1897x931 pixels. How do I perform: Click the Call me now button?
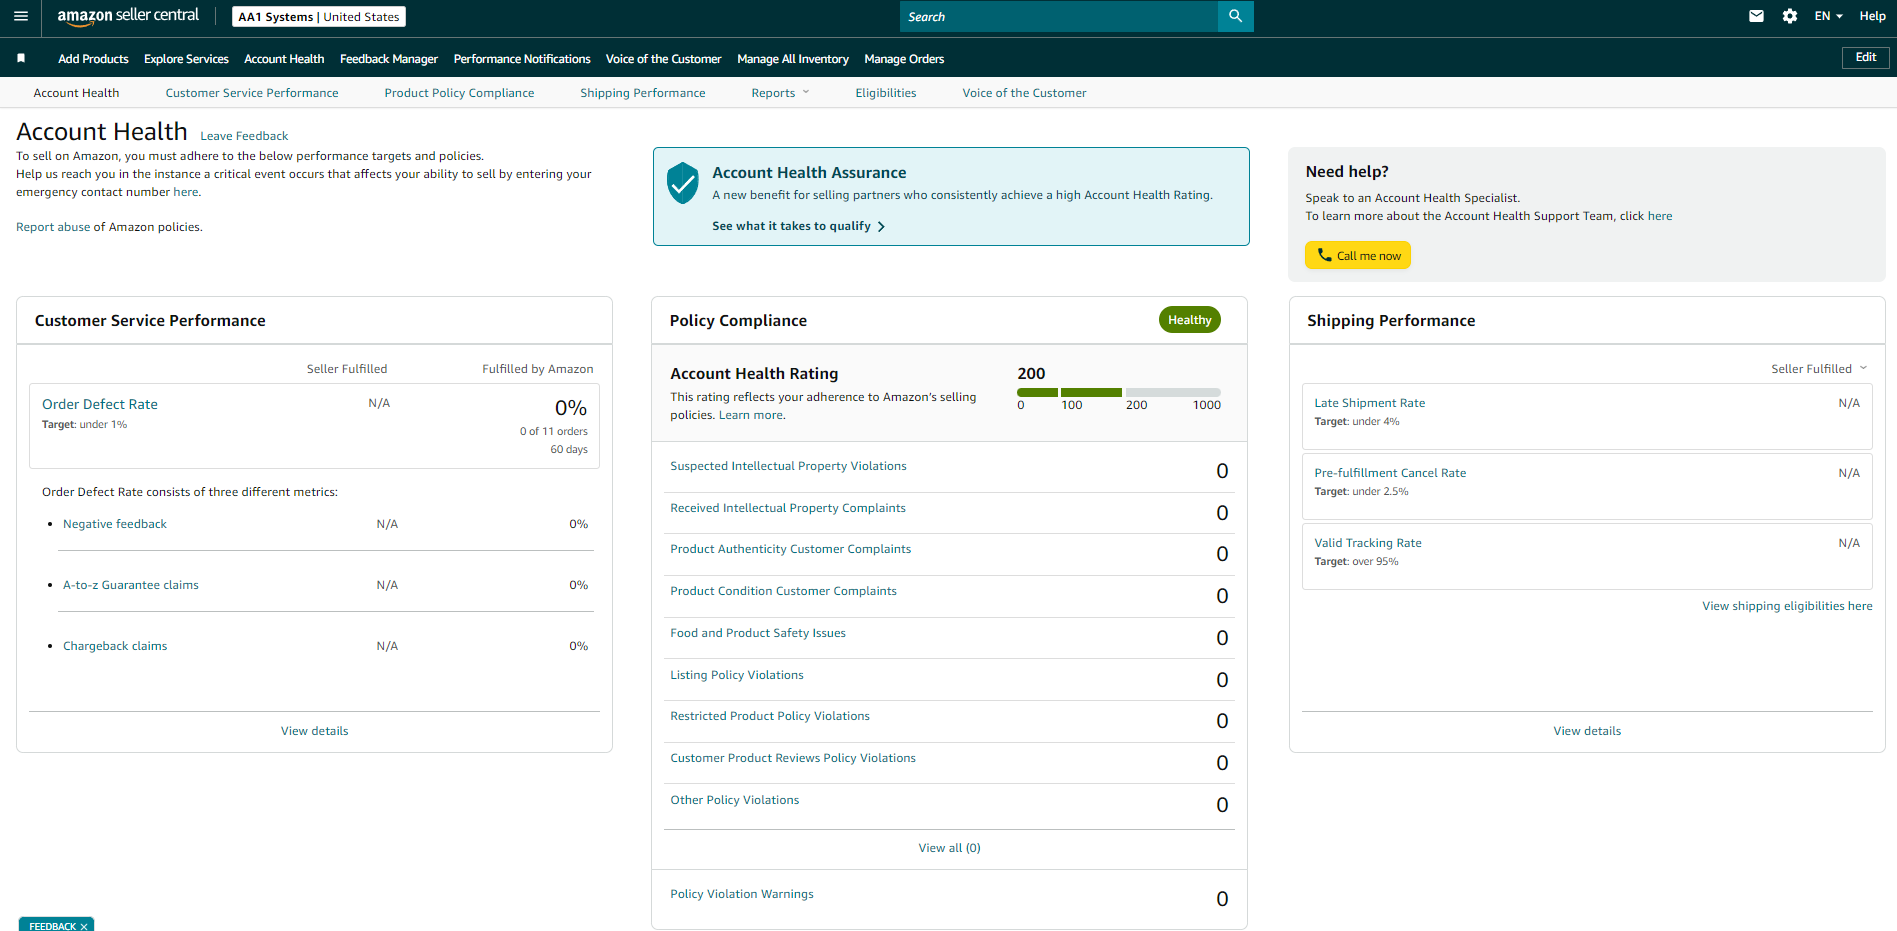(1358, 255)
